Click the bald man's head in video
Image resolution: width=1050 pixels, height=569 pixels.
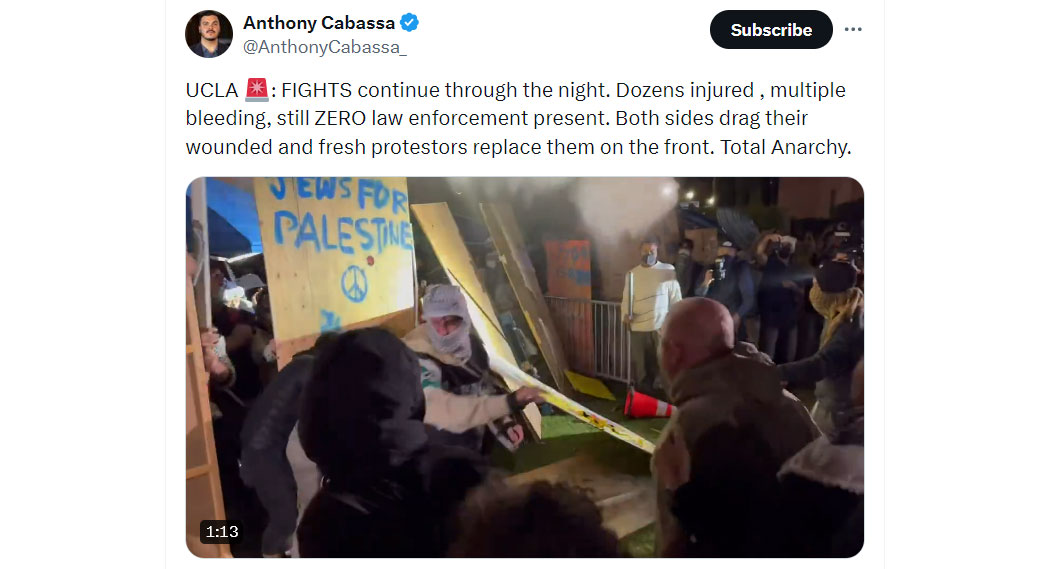point(696,329)
